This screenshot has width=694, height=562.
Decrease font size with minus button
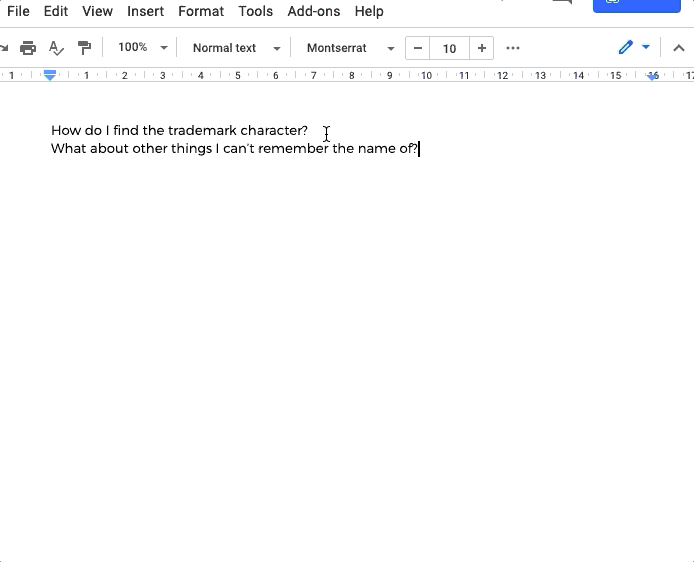pyautogui.click(x=417, y=48)
